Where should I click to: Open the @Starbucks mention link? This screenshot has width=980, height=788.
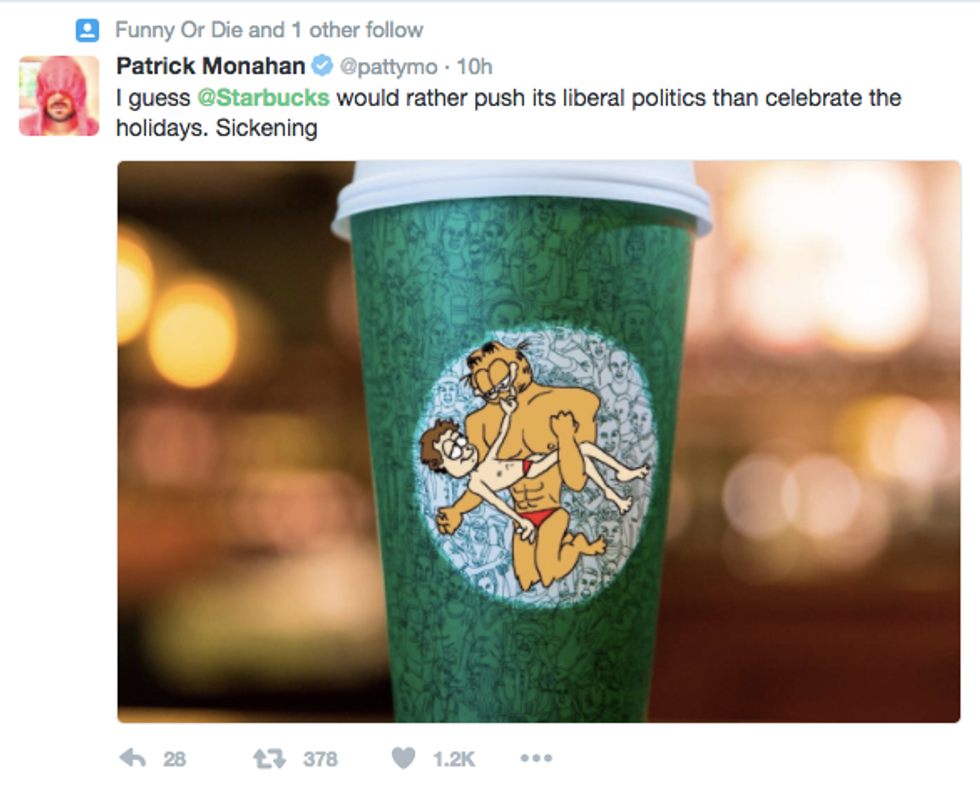pos(262,98)
